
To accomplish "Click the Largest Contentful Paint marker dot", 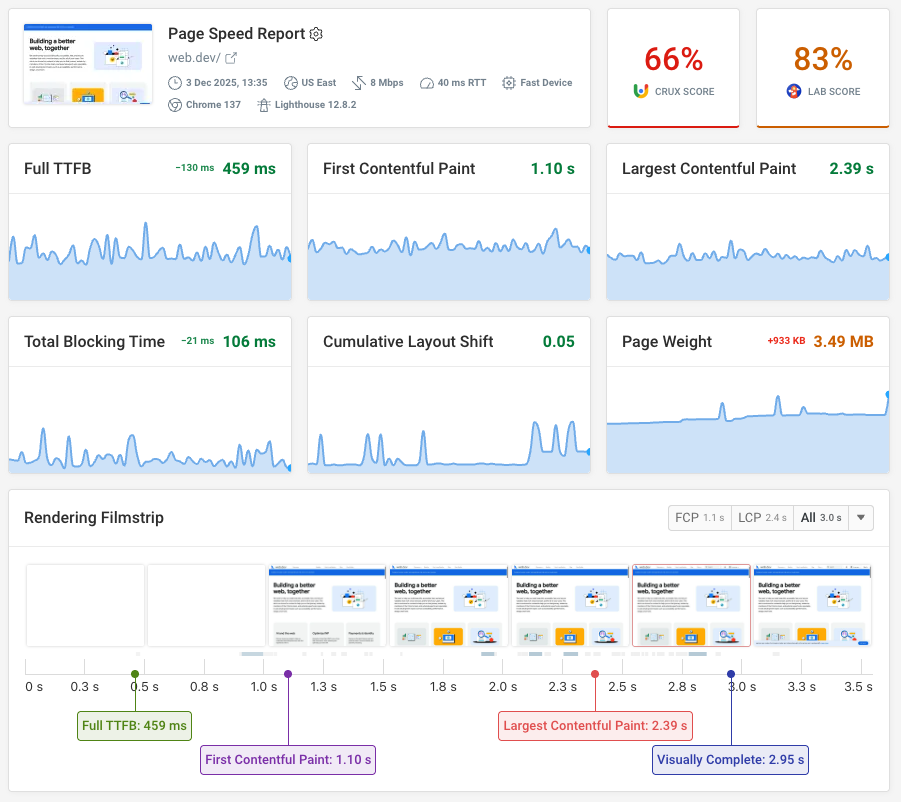I will [595, 674].
